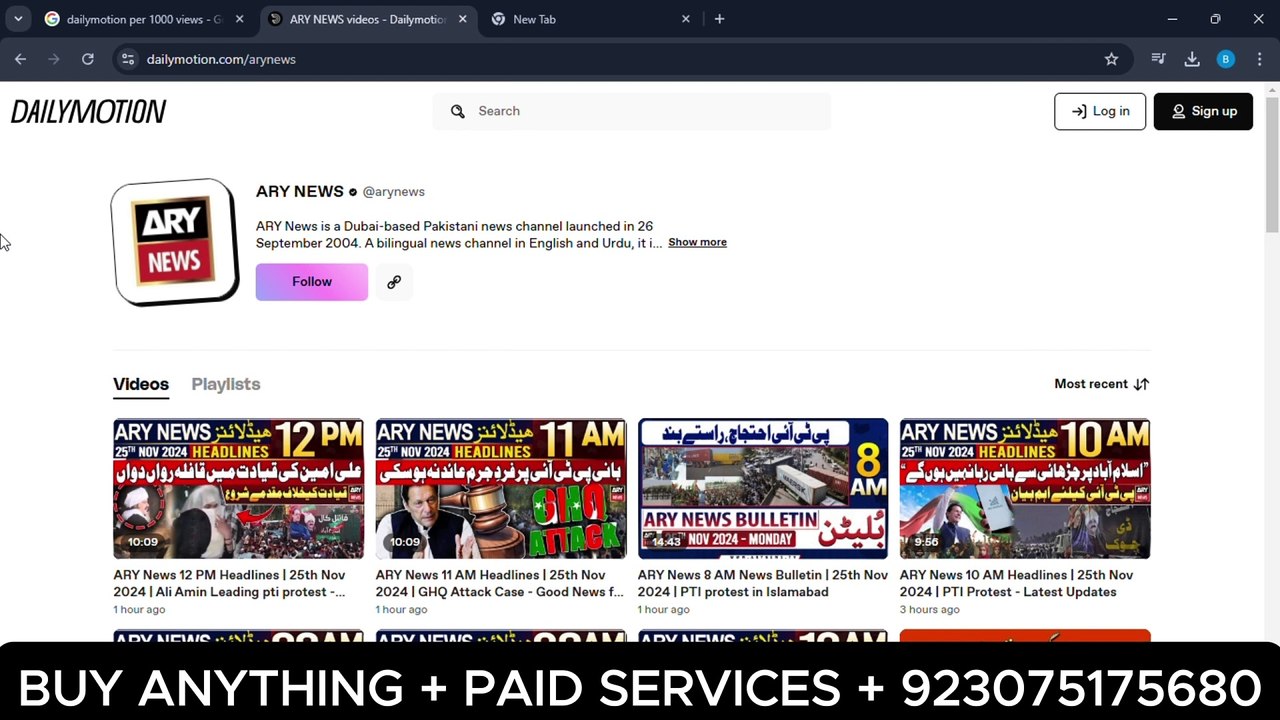The image size is (1280, 720).
Task: Select the Videos tab
Action: [x=141, y=384]
